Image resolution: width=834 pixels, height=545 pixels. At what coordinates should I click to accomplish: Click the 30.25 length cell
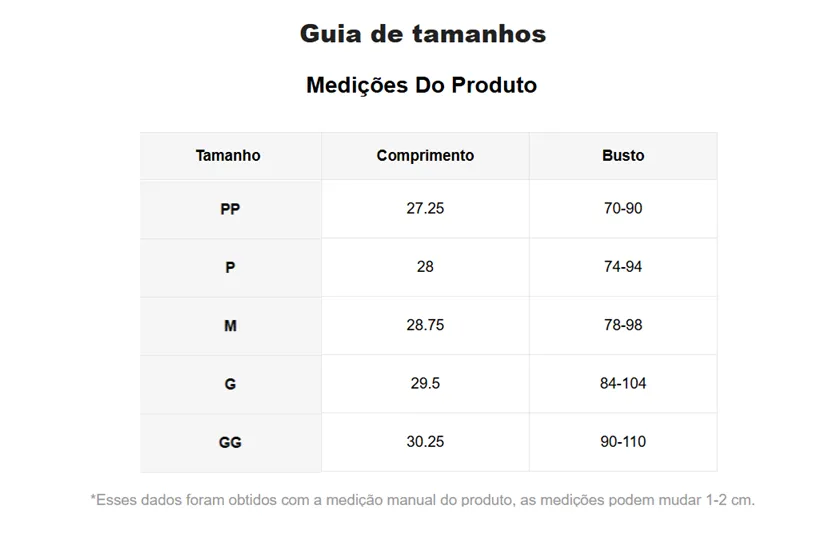[425, 442]
